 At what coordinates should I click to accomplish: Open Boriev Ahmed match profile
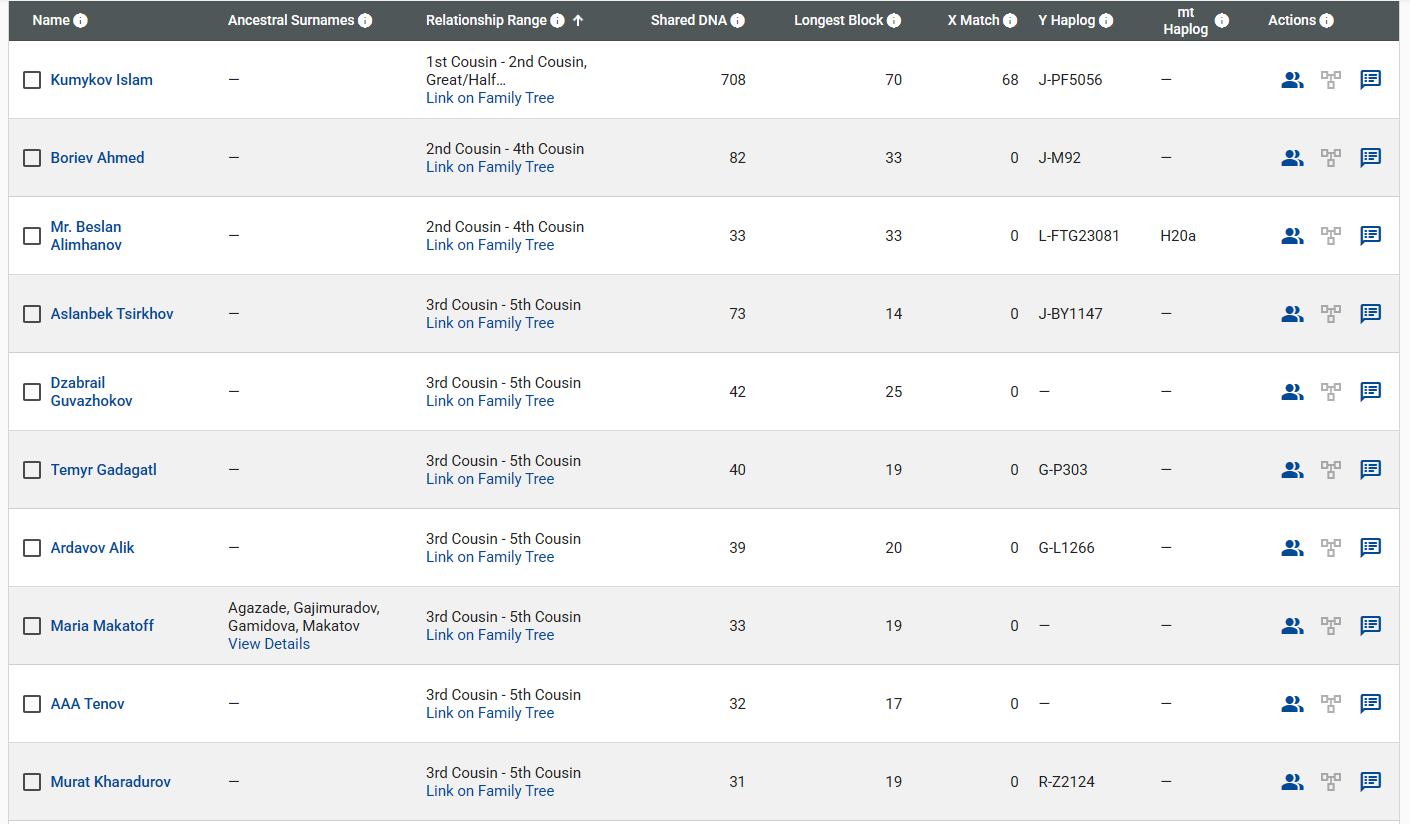point(98,158)
